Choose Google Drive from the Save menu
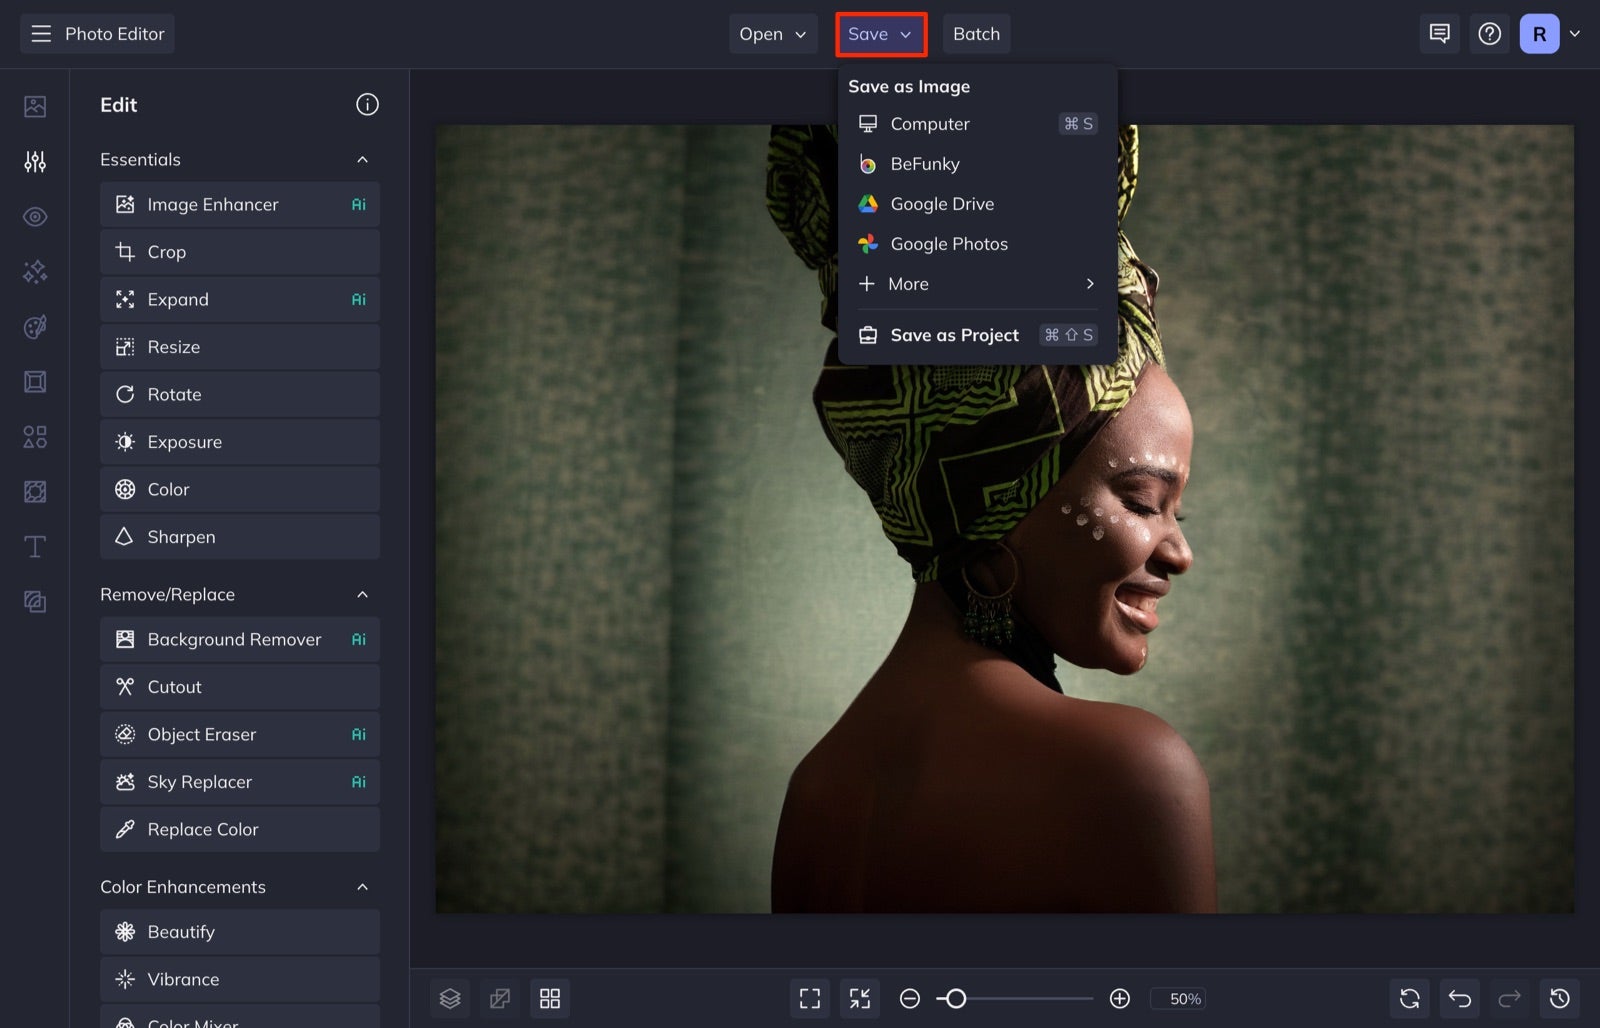The image size is (1600, 1028). [942, 204]
